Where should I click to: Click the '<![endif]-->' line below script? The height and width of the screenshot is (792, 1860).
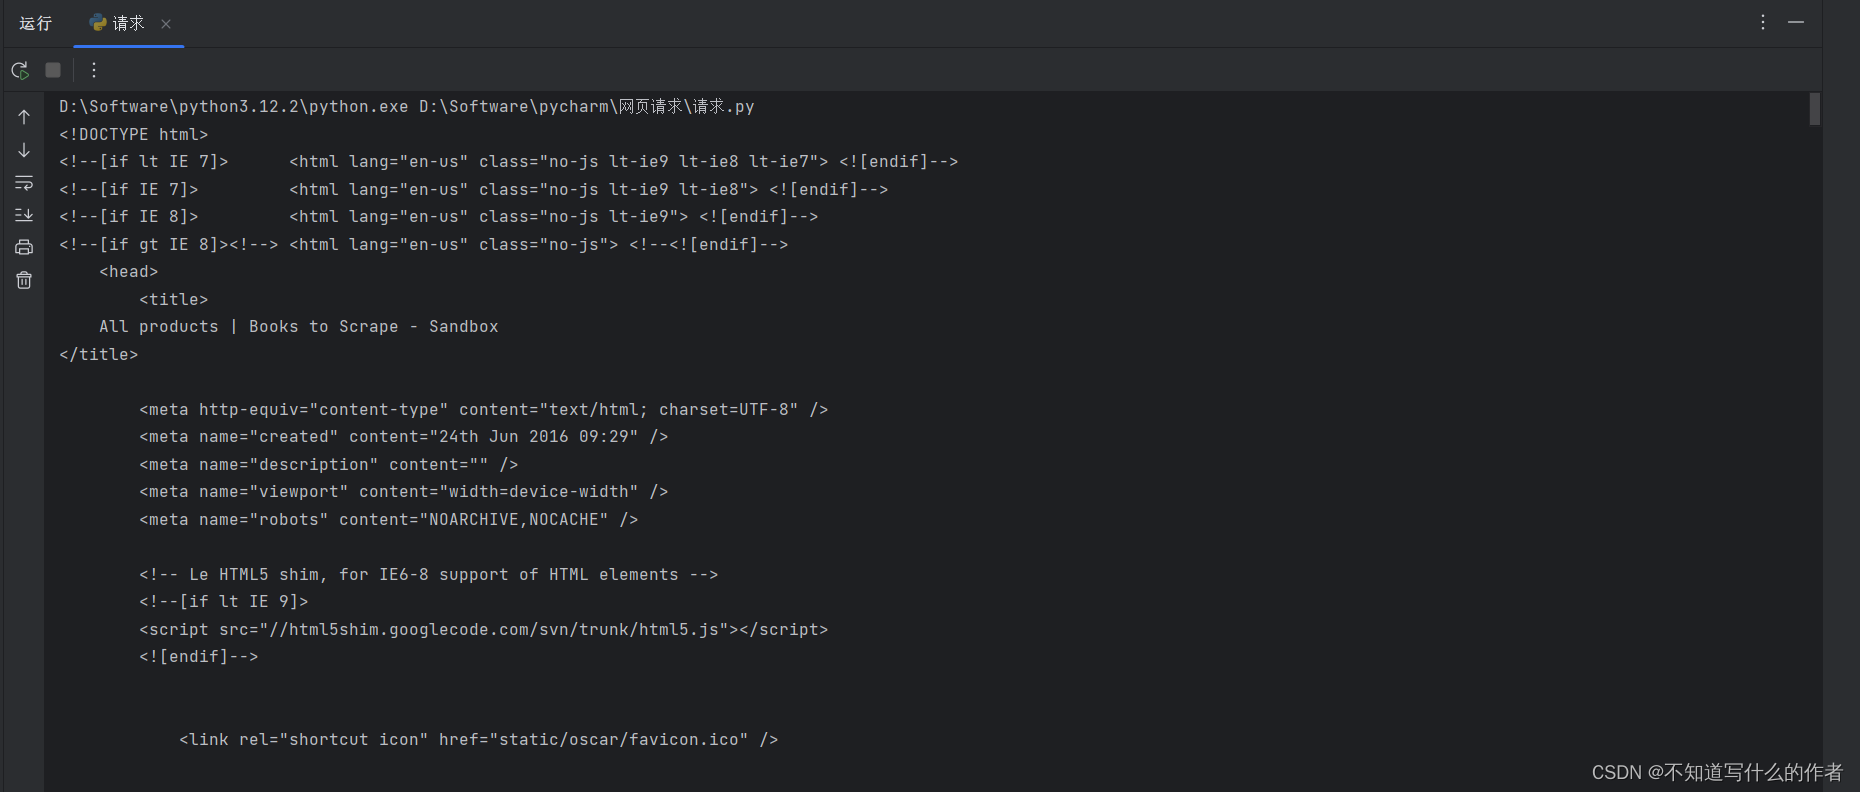point(199,656)
